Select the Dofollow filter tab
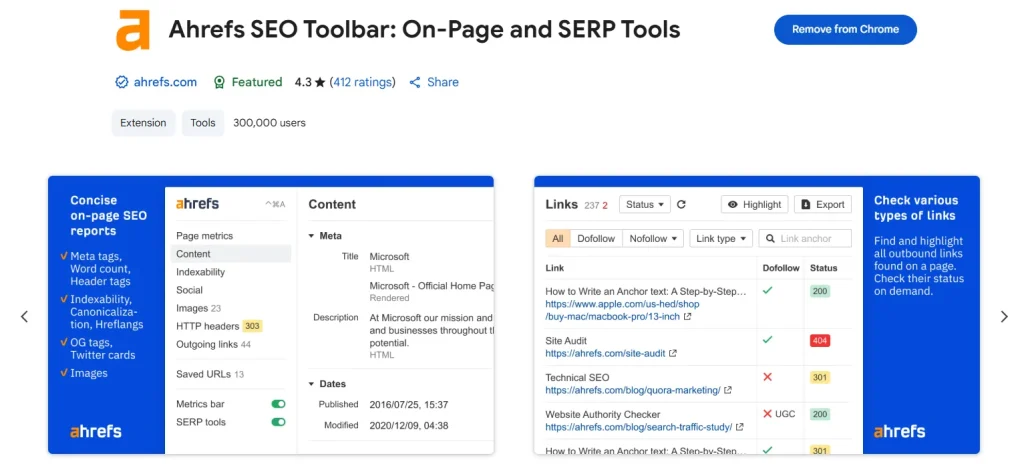 tap(596, 238)
